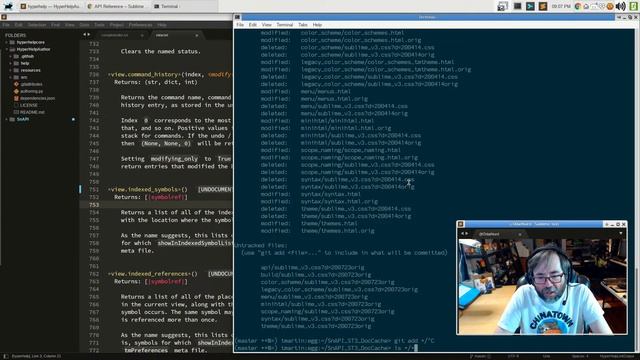Viewport: 640px width, 360px height.
Task: Open the screenshot tool tray icon
Action: point(502,6)
